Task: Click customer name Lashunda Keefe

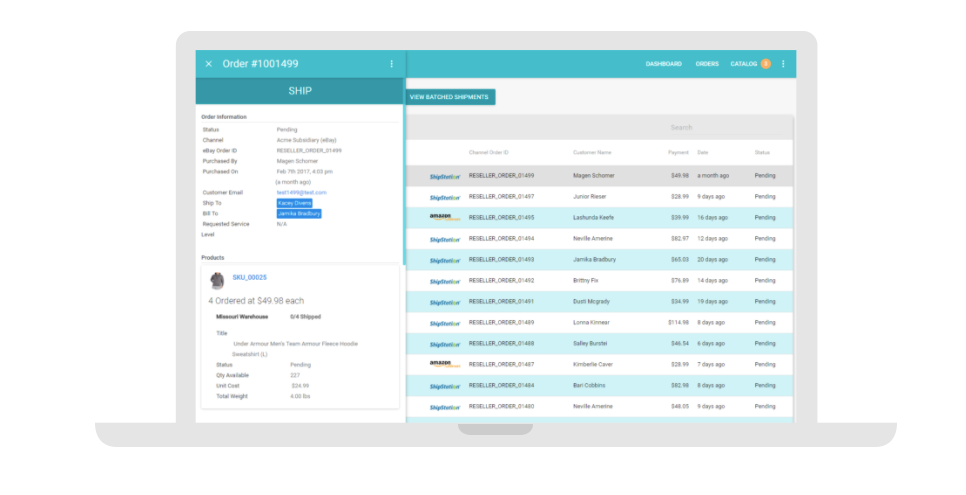Action: pos(593,218)
